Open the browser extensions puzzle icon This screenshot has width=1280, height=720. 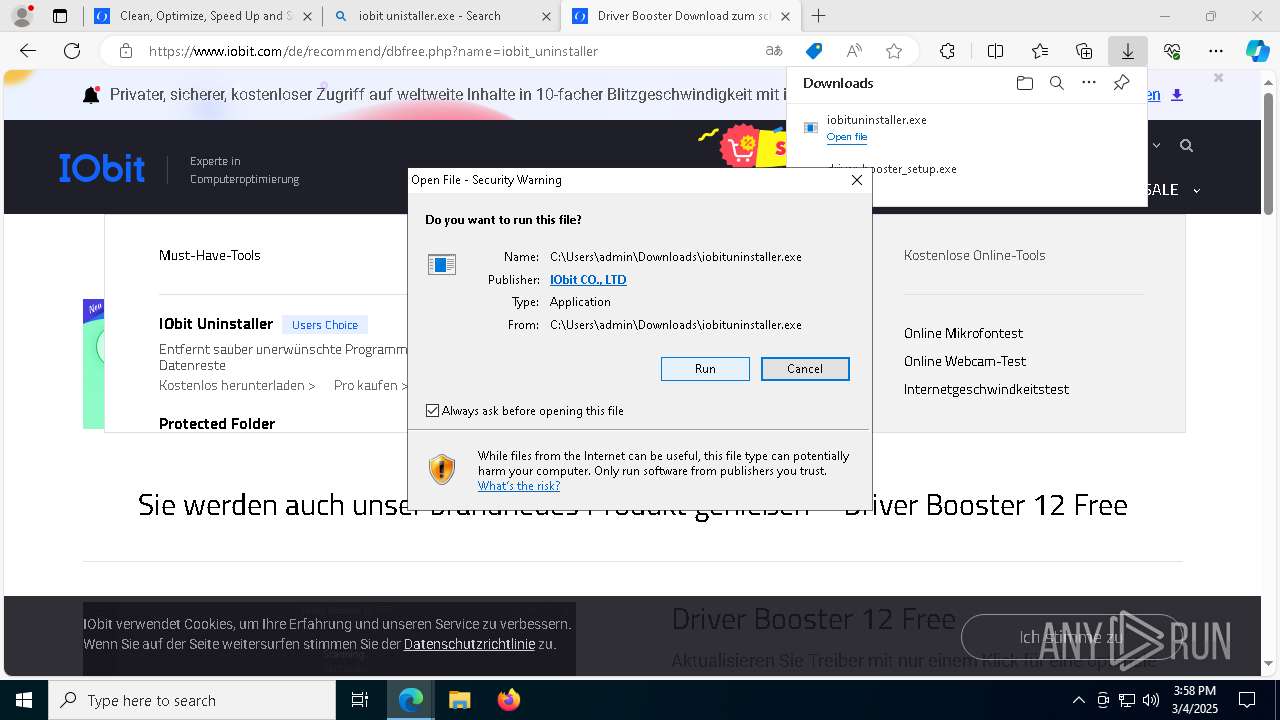click(x=947, y=51)
